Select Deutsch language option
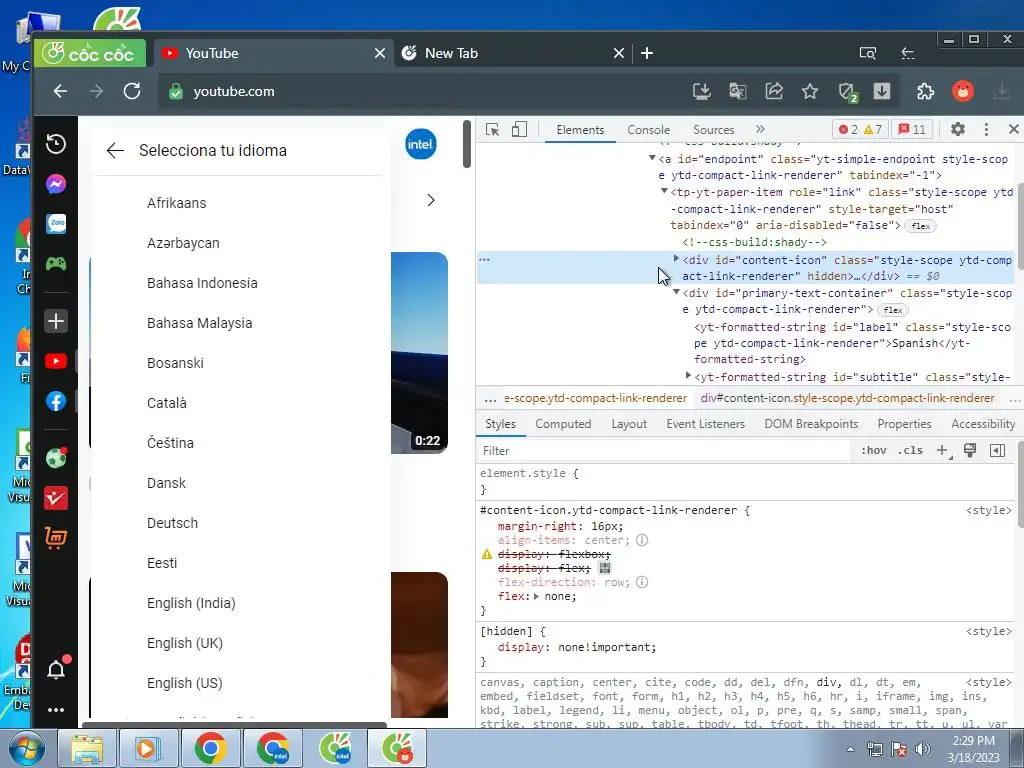 click(172, 523)
